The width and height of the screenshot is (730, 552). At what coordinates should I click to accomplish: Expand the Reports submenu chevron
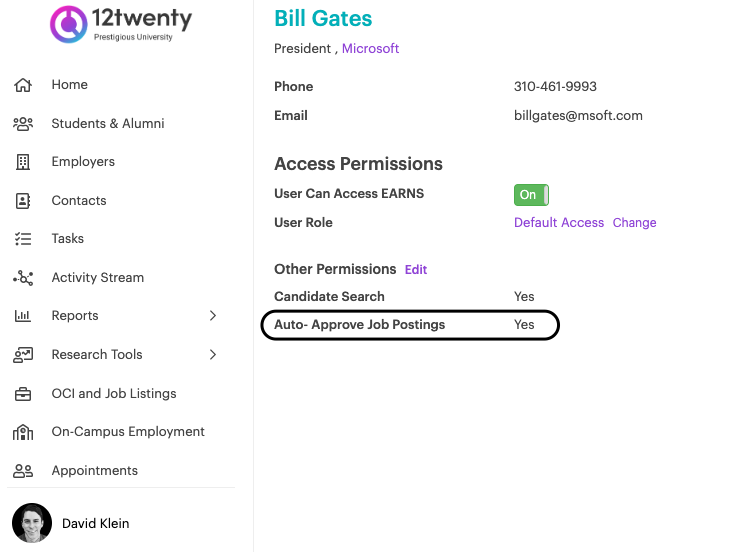pyautogui.click(x=213, y=316)
